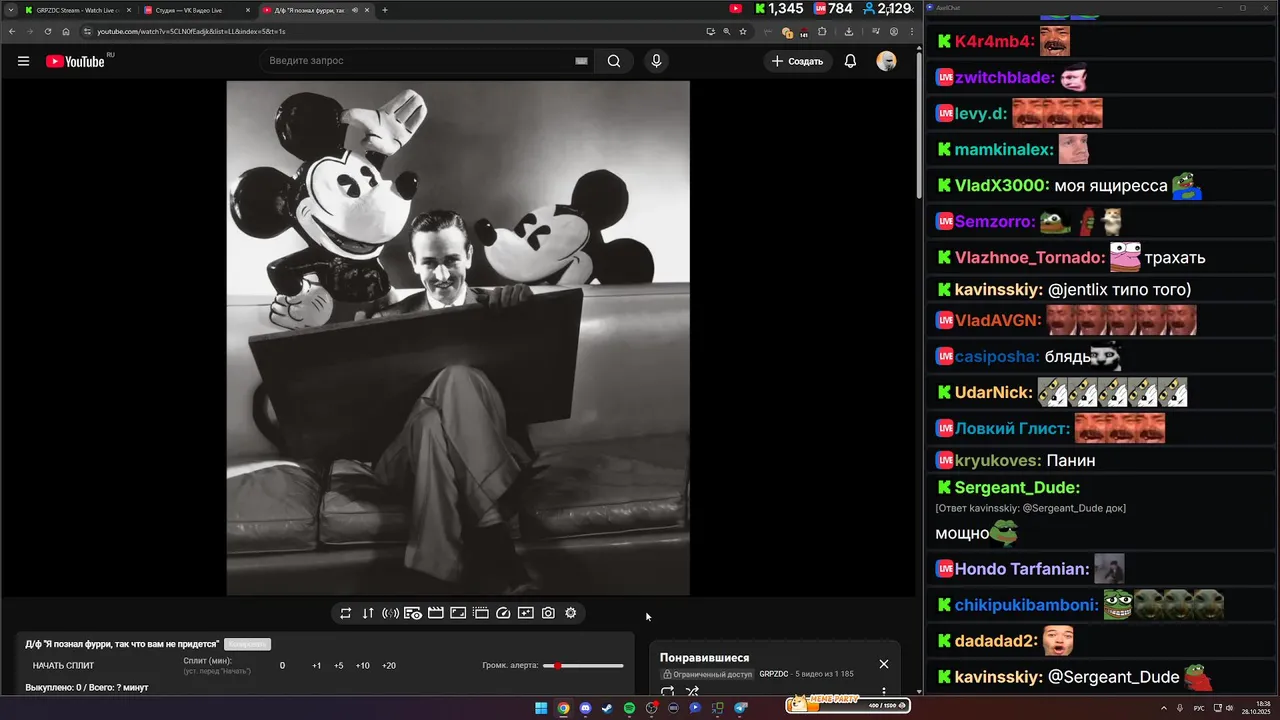Image resolution: width=1280 pixels, height=720 pixels.
Task: Open Spotify from the taskbar
Action: click(x=629, y=708)
